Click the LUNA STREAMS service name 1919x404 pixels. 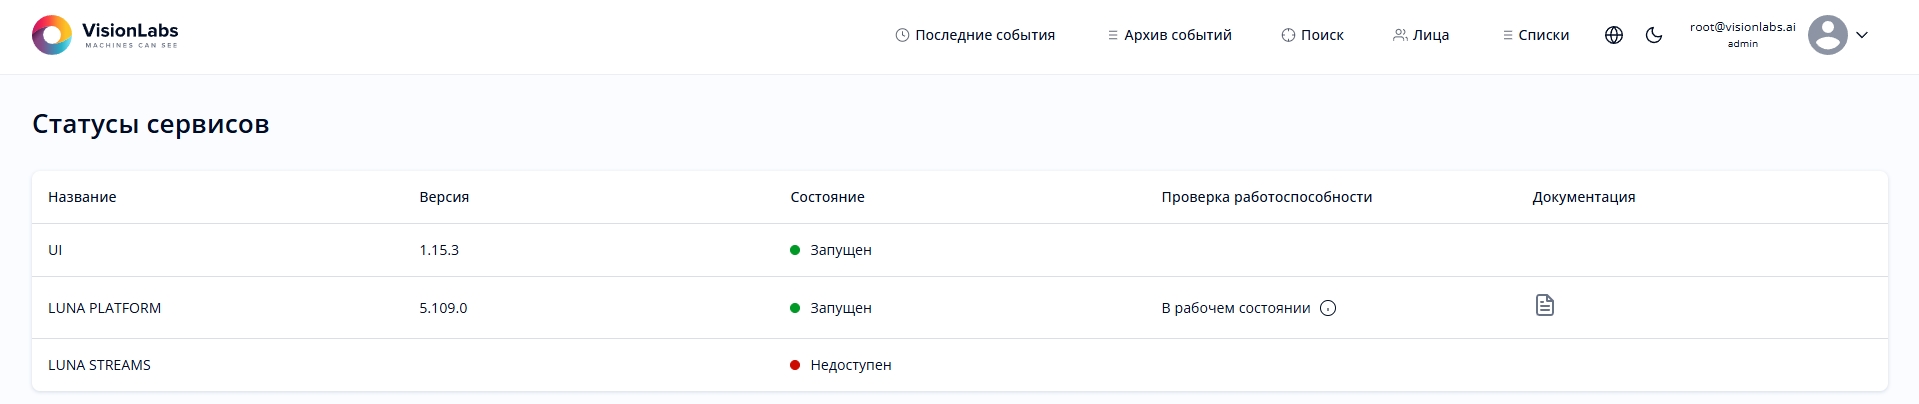point(99,365)
